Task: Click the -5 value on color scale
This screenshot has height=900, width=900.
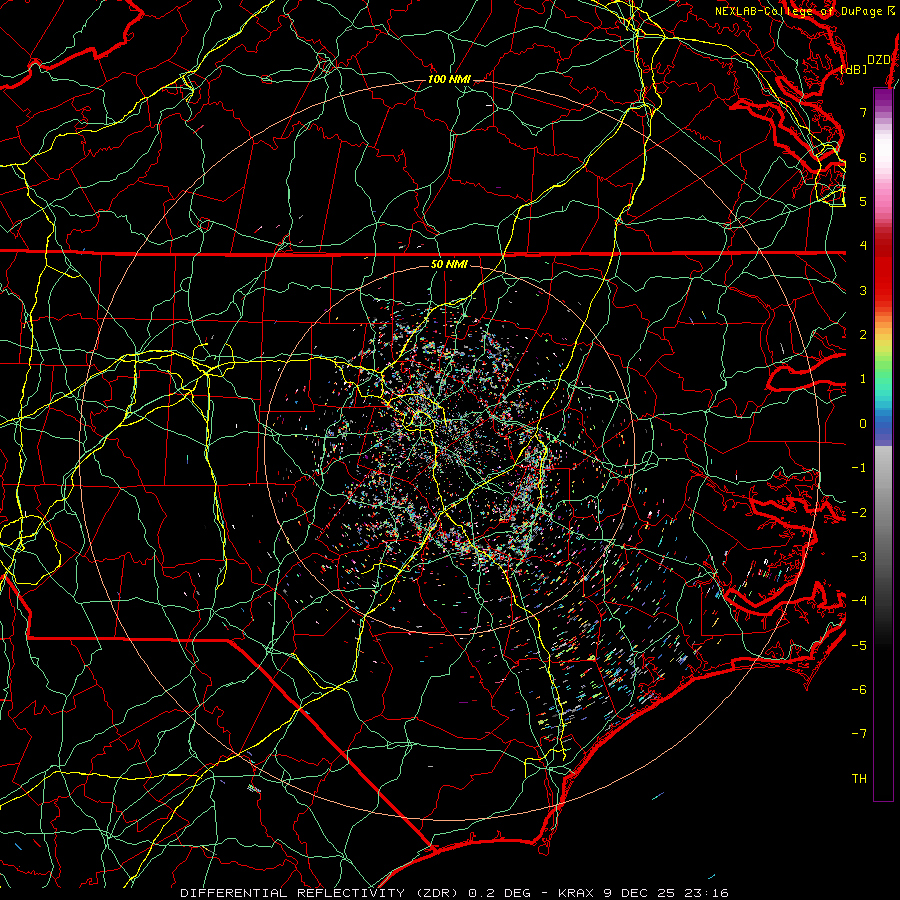Action: [x=859, y=646]
